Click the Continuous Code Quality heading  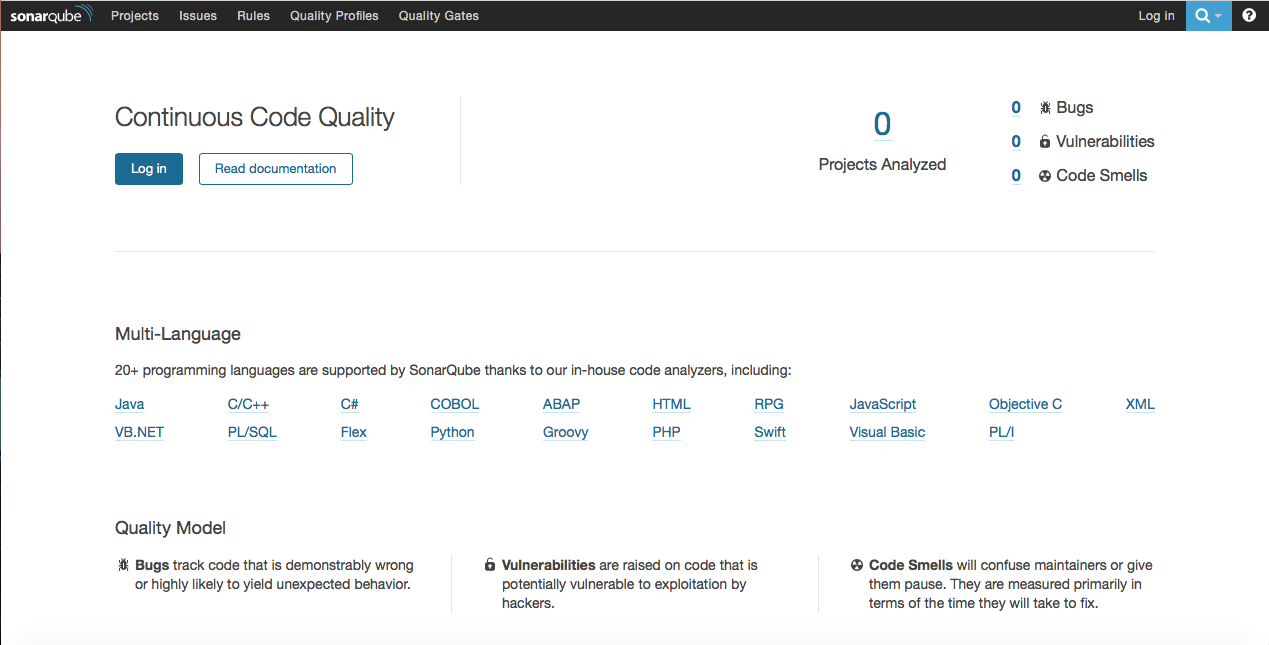(x=255, y=118)
